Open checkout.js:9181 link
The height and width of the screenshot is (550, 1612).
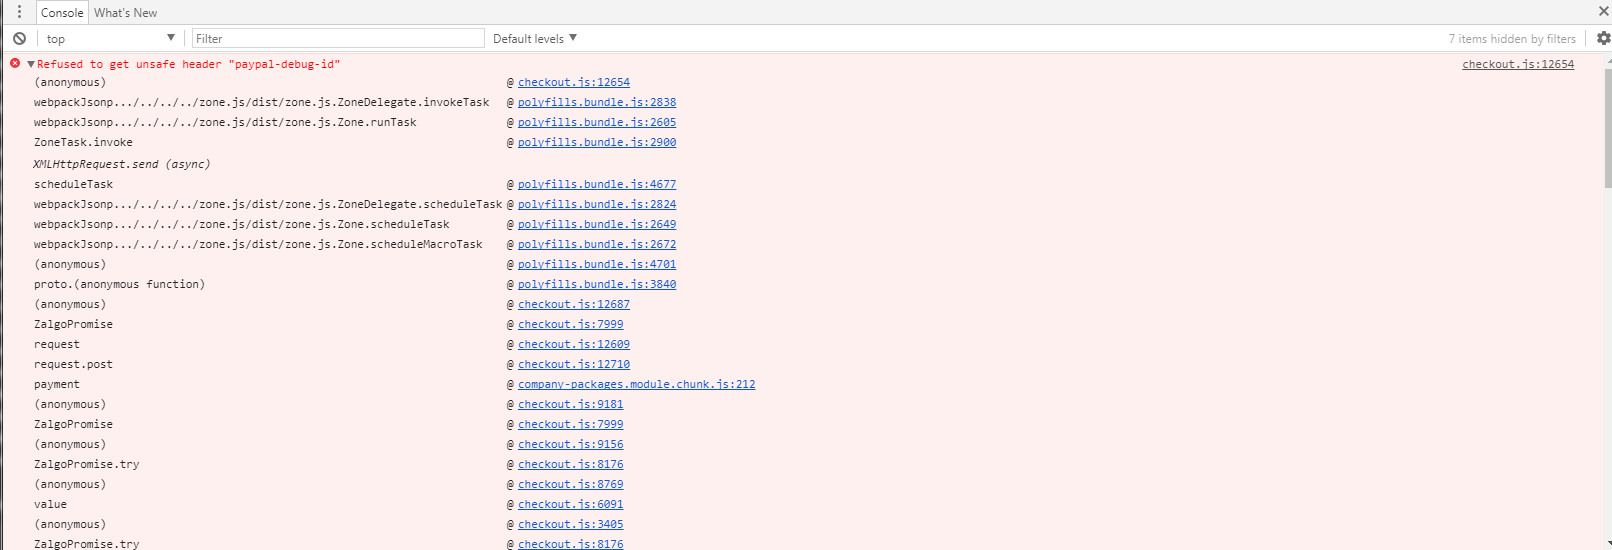pos(571,404)
